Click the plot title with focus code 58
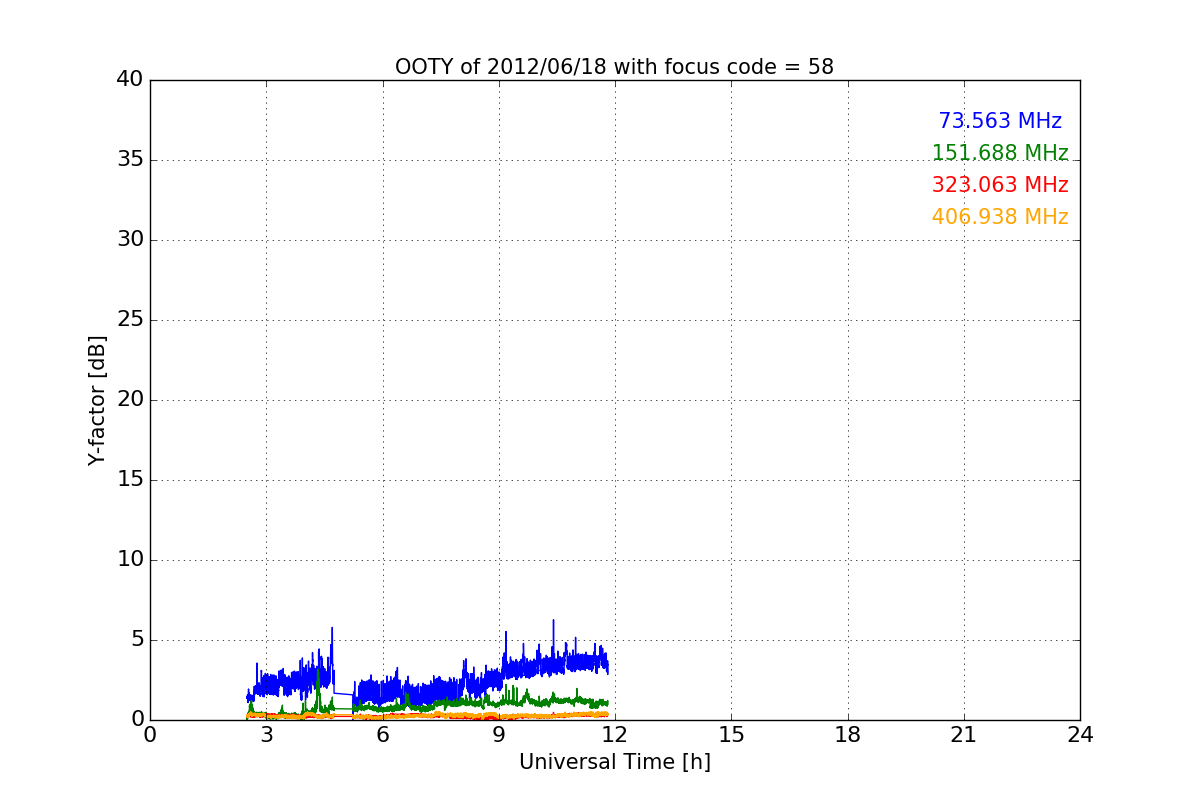The height and width of the screenshot is (800, 1200). [614, 67]
